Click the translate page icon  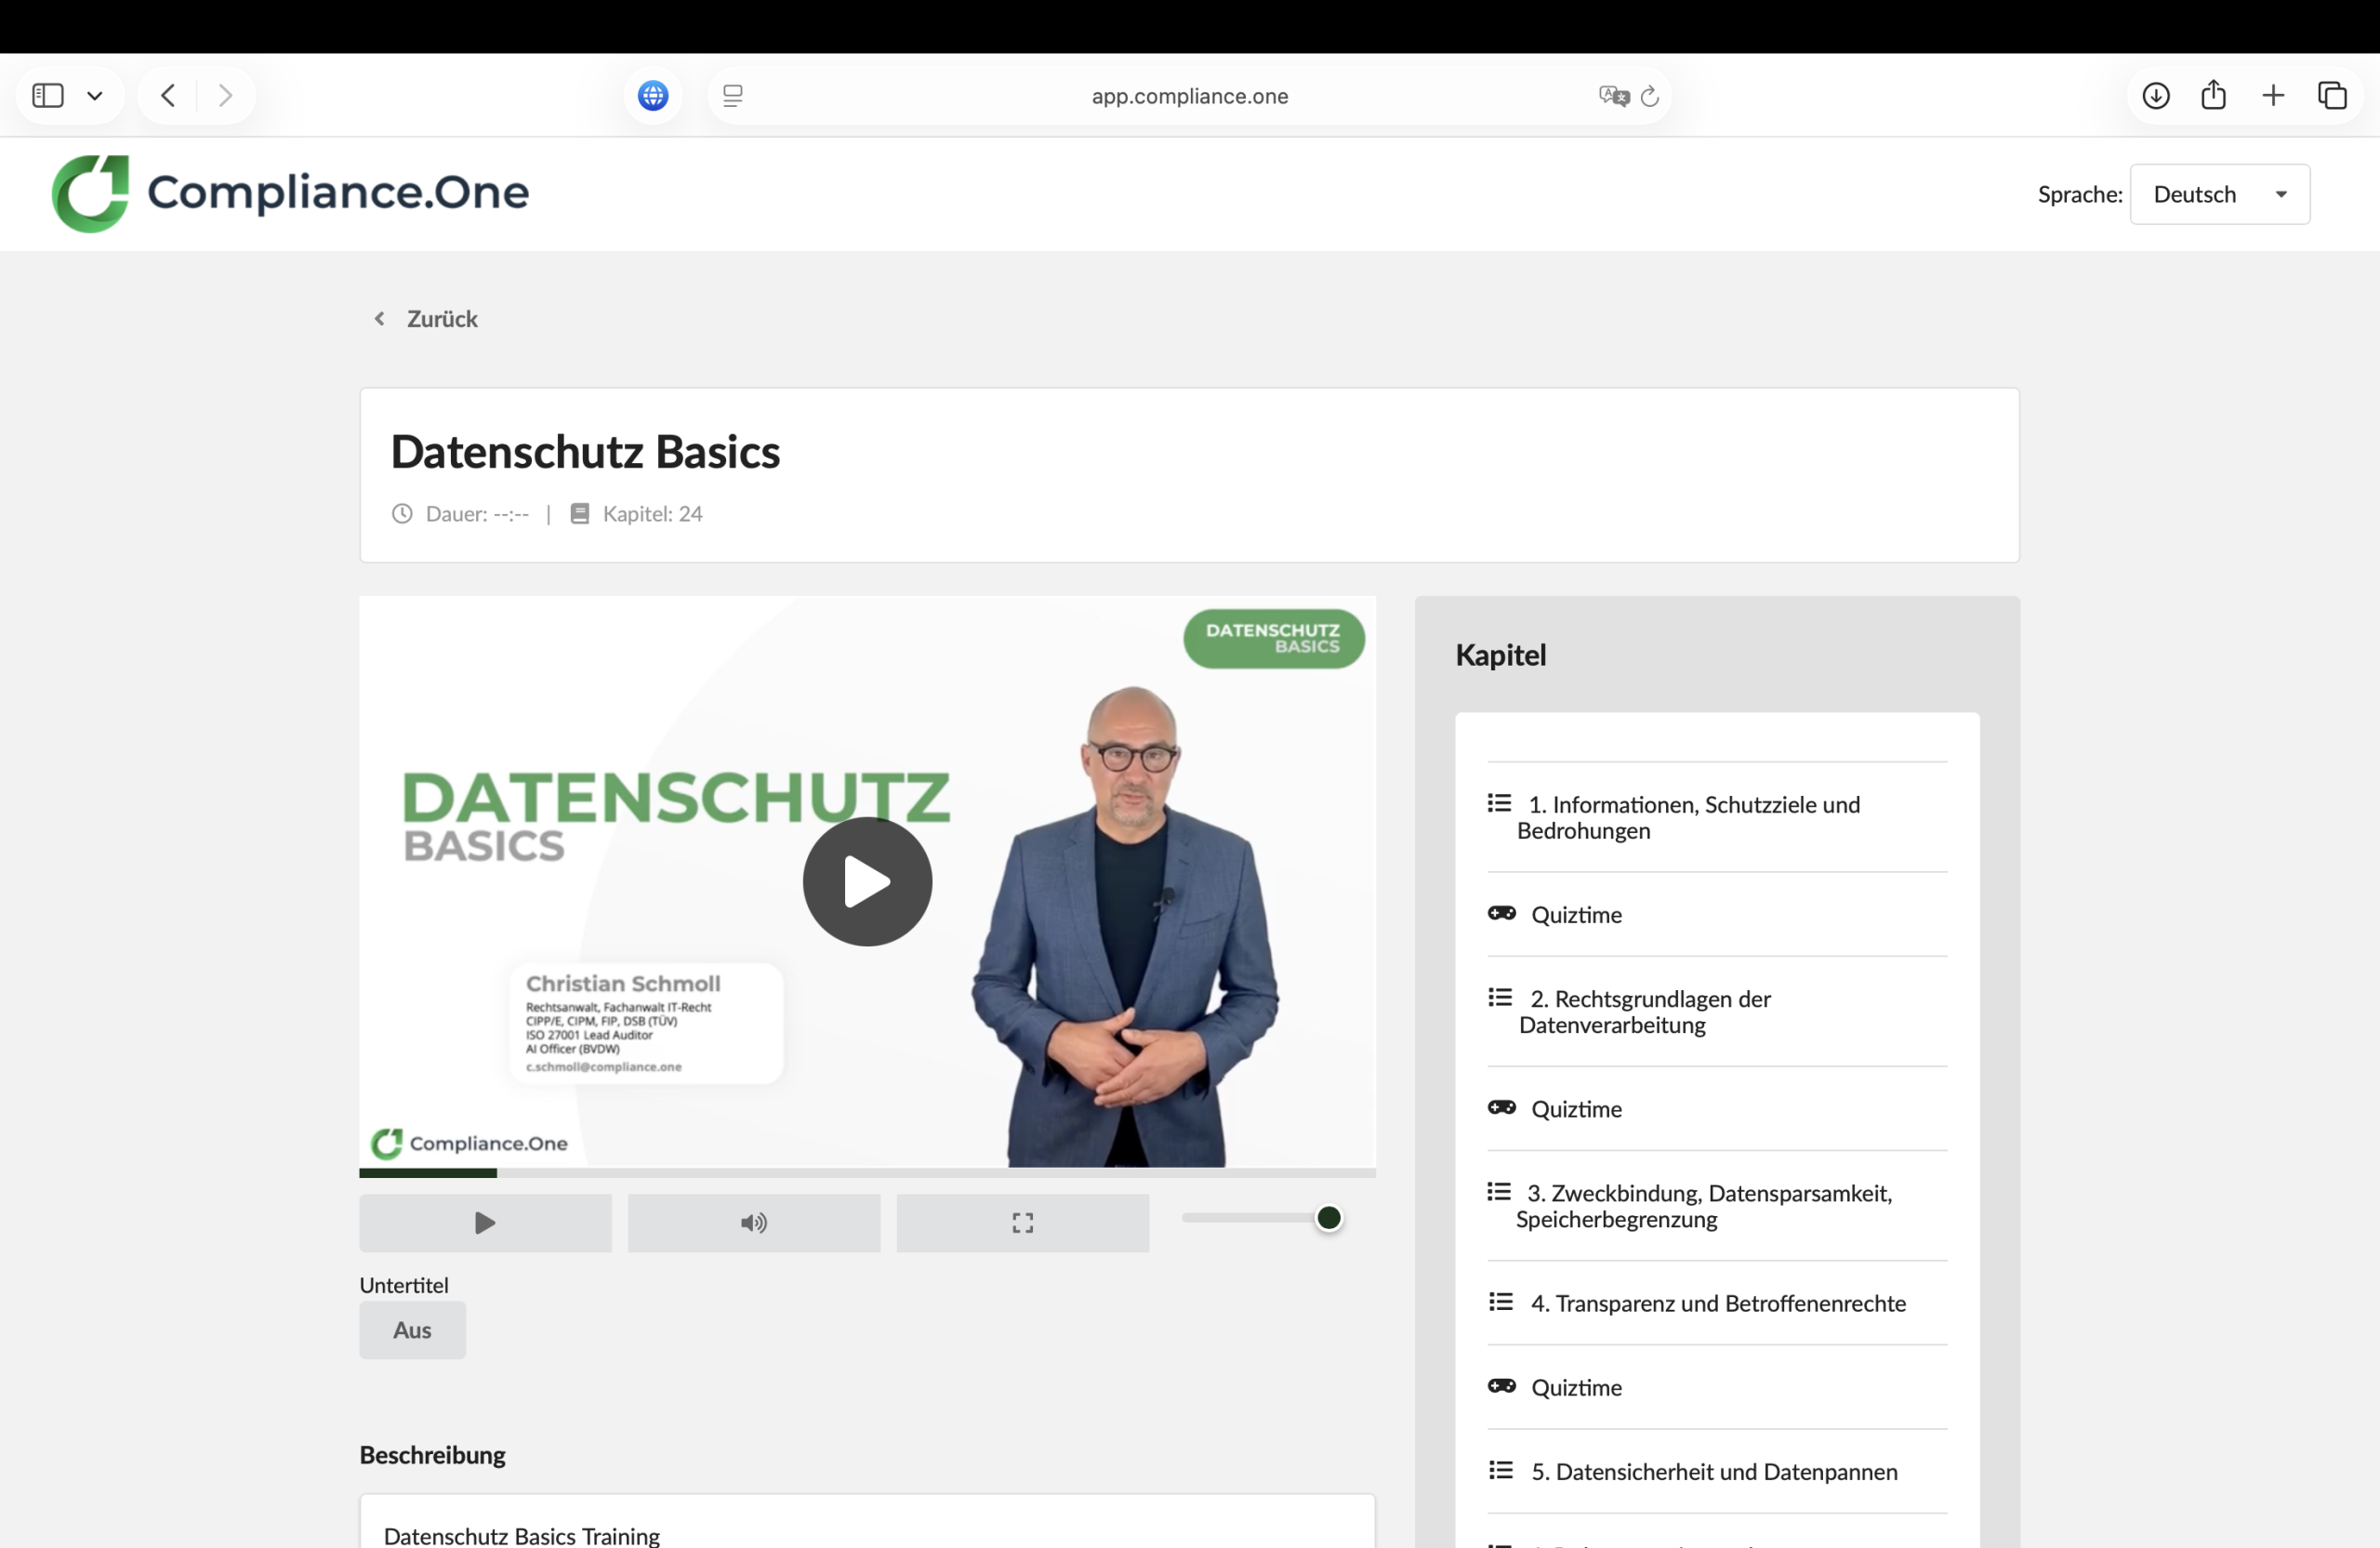coord(1613,96)
